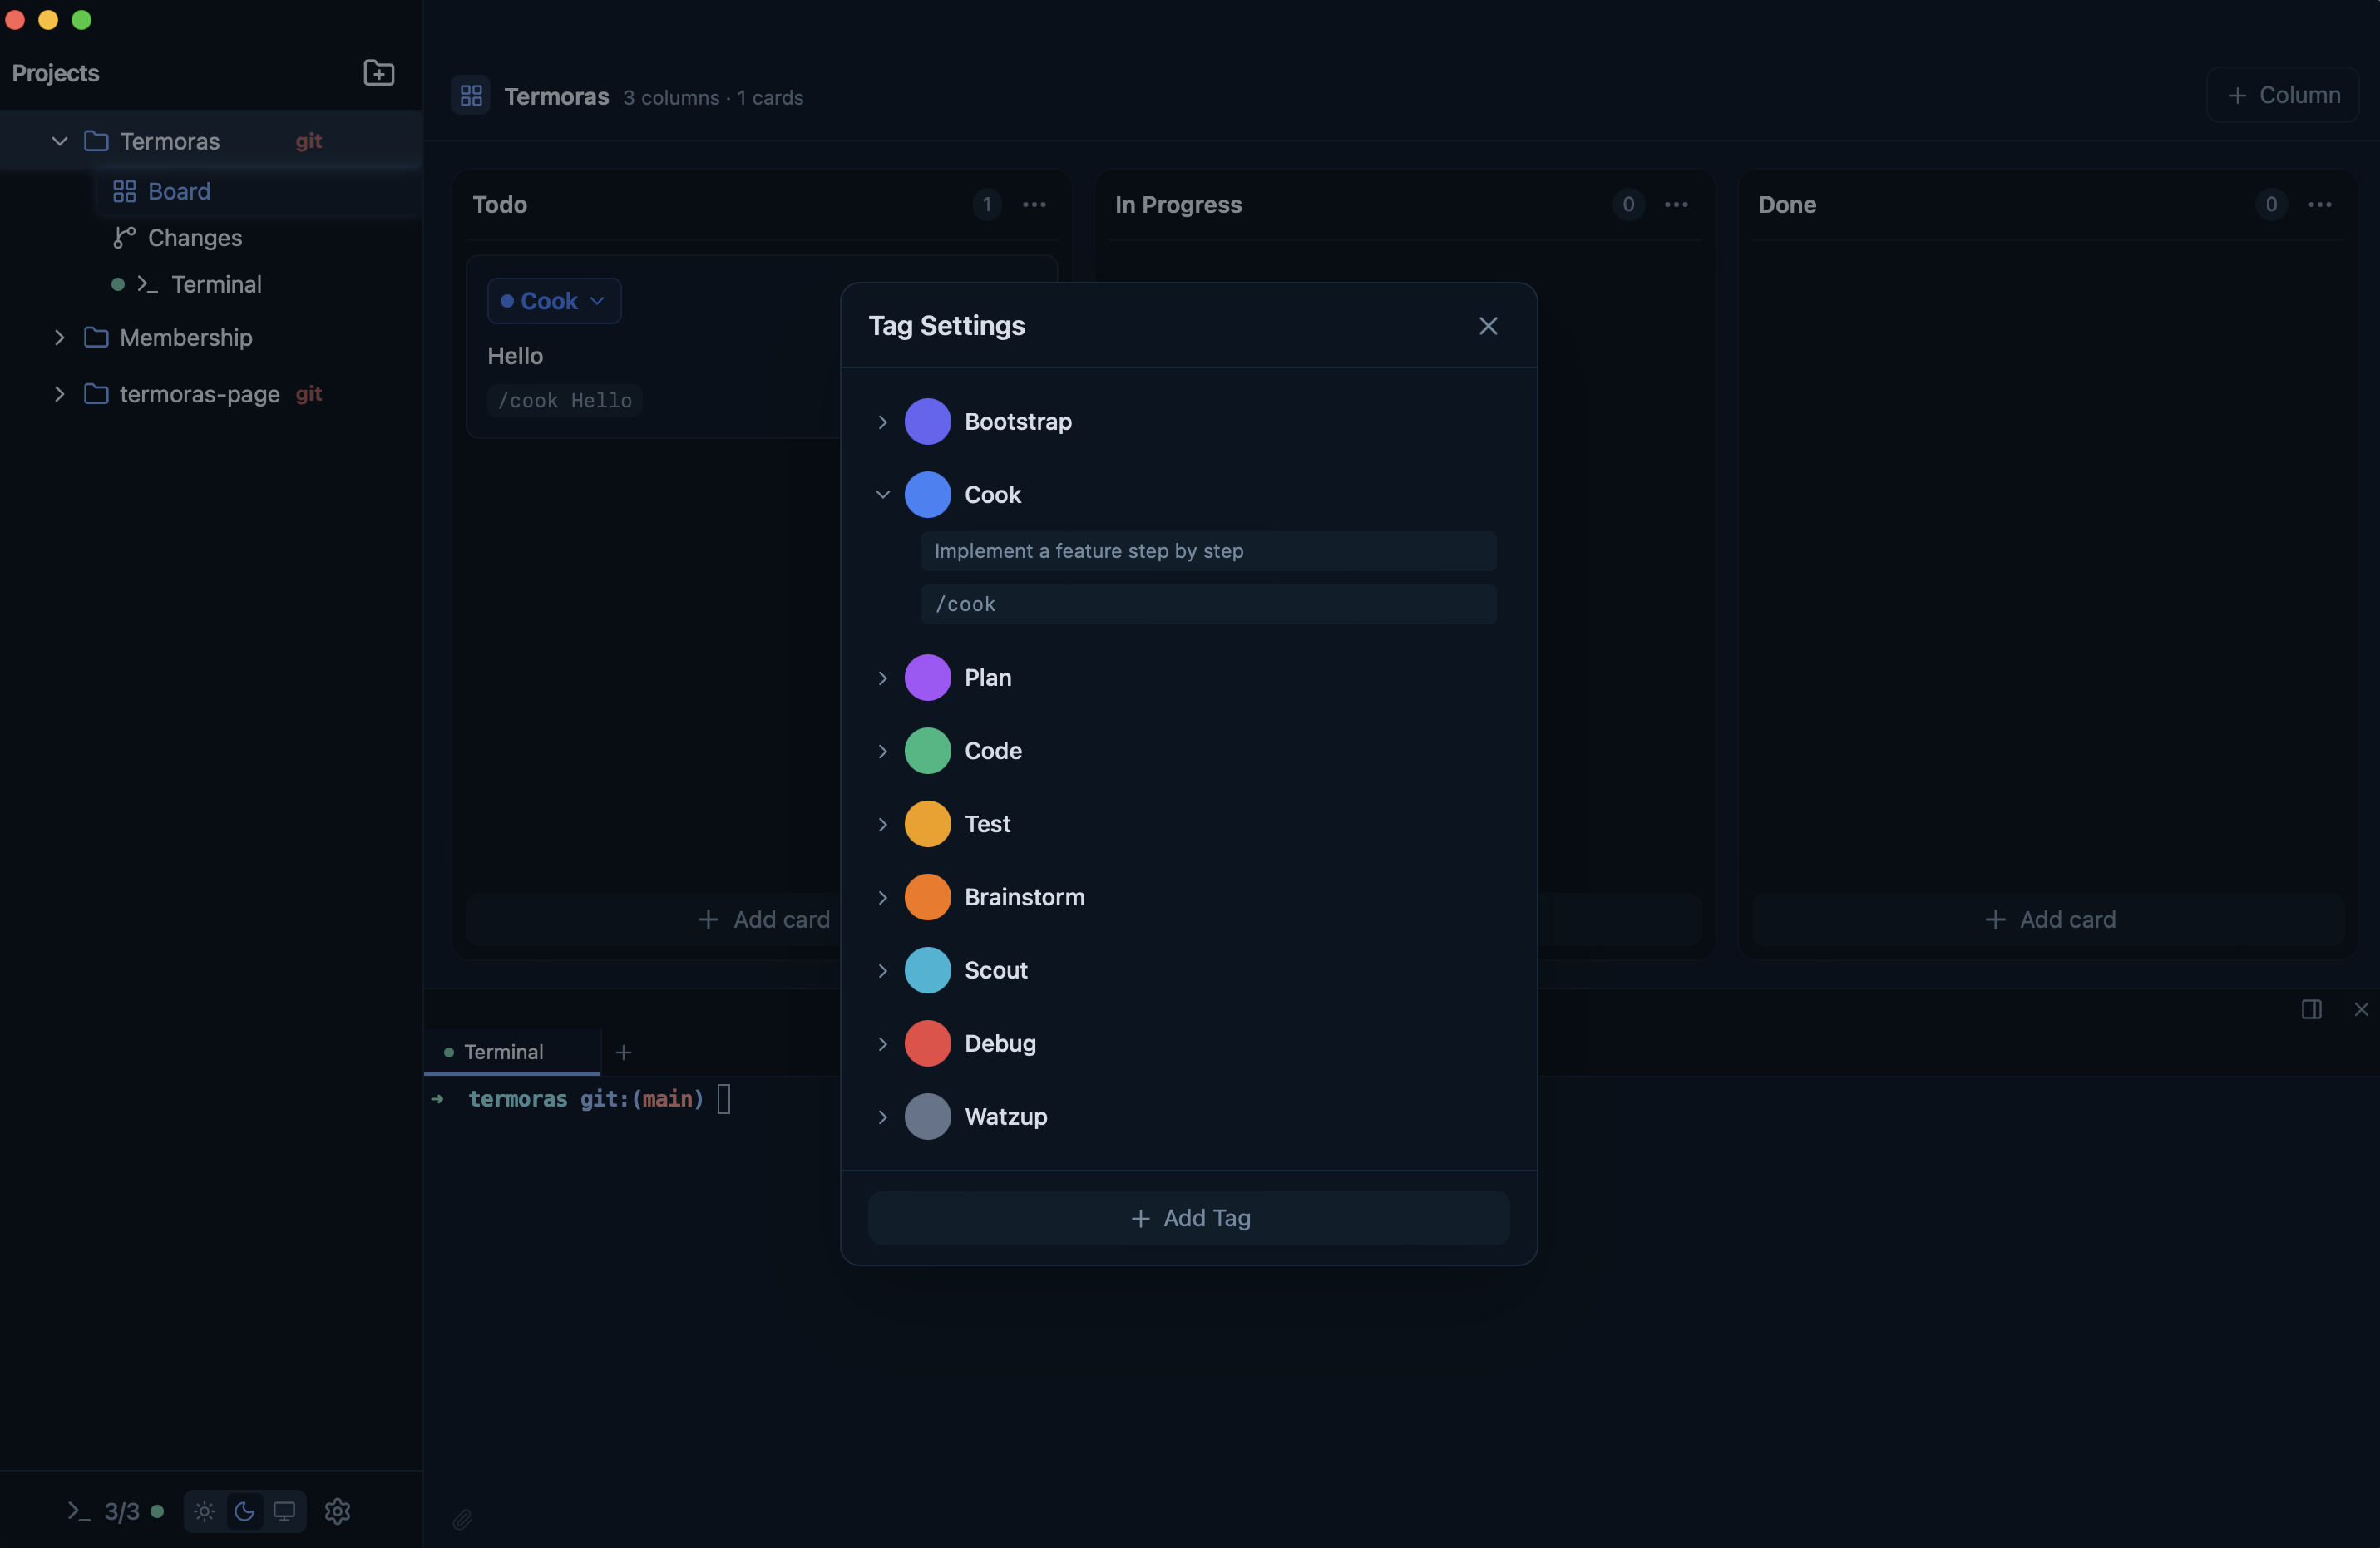This screenshot has width=2380, height=1548.
Task: Expand the Bootstrap tag entry
Action: click(883, 421)
